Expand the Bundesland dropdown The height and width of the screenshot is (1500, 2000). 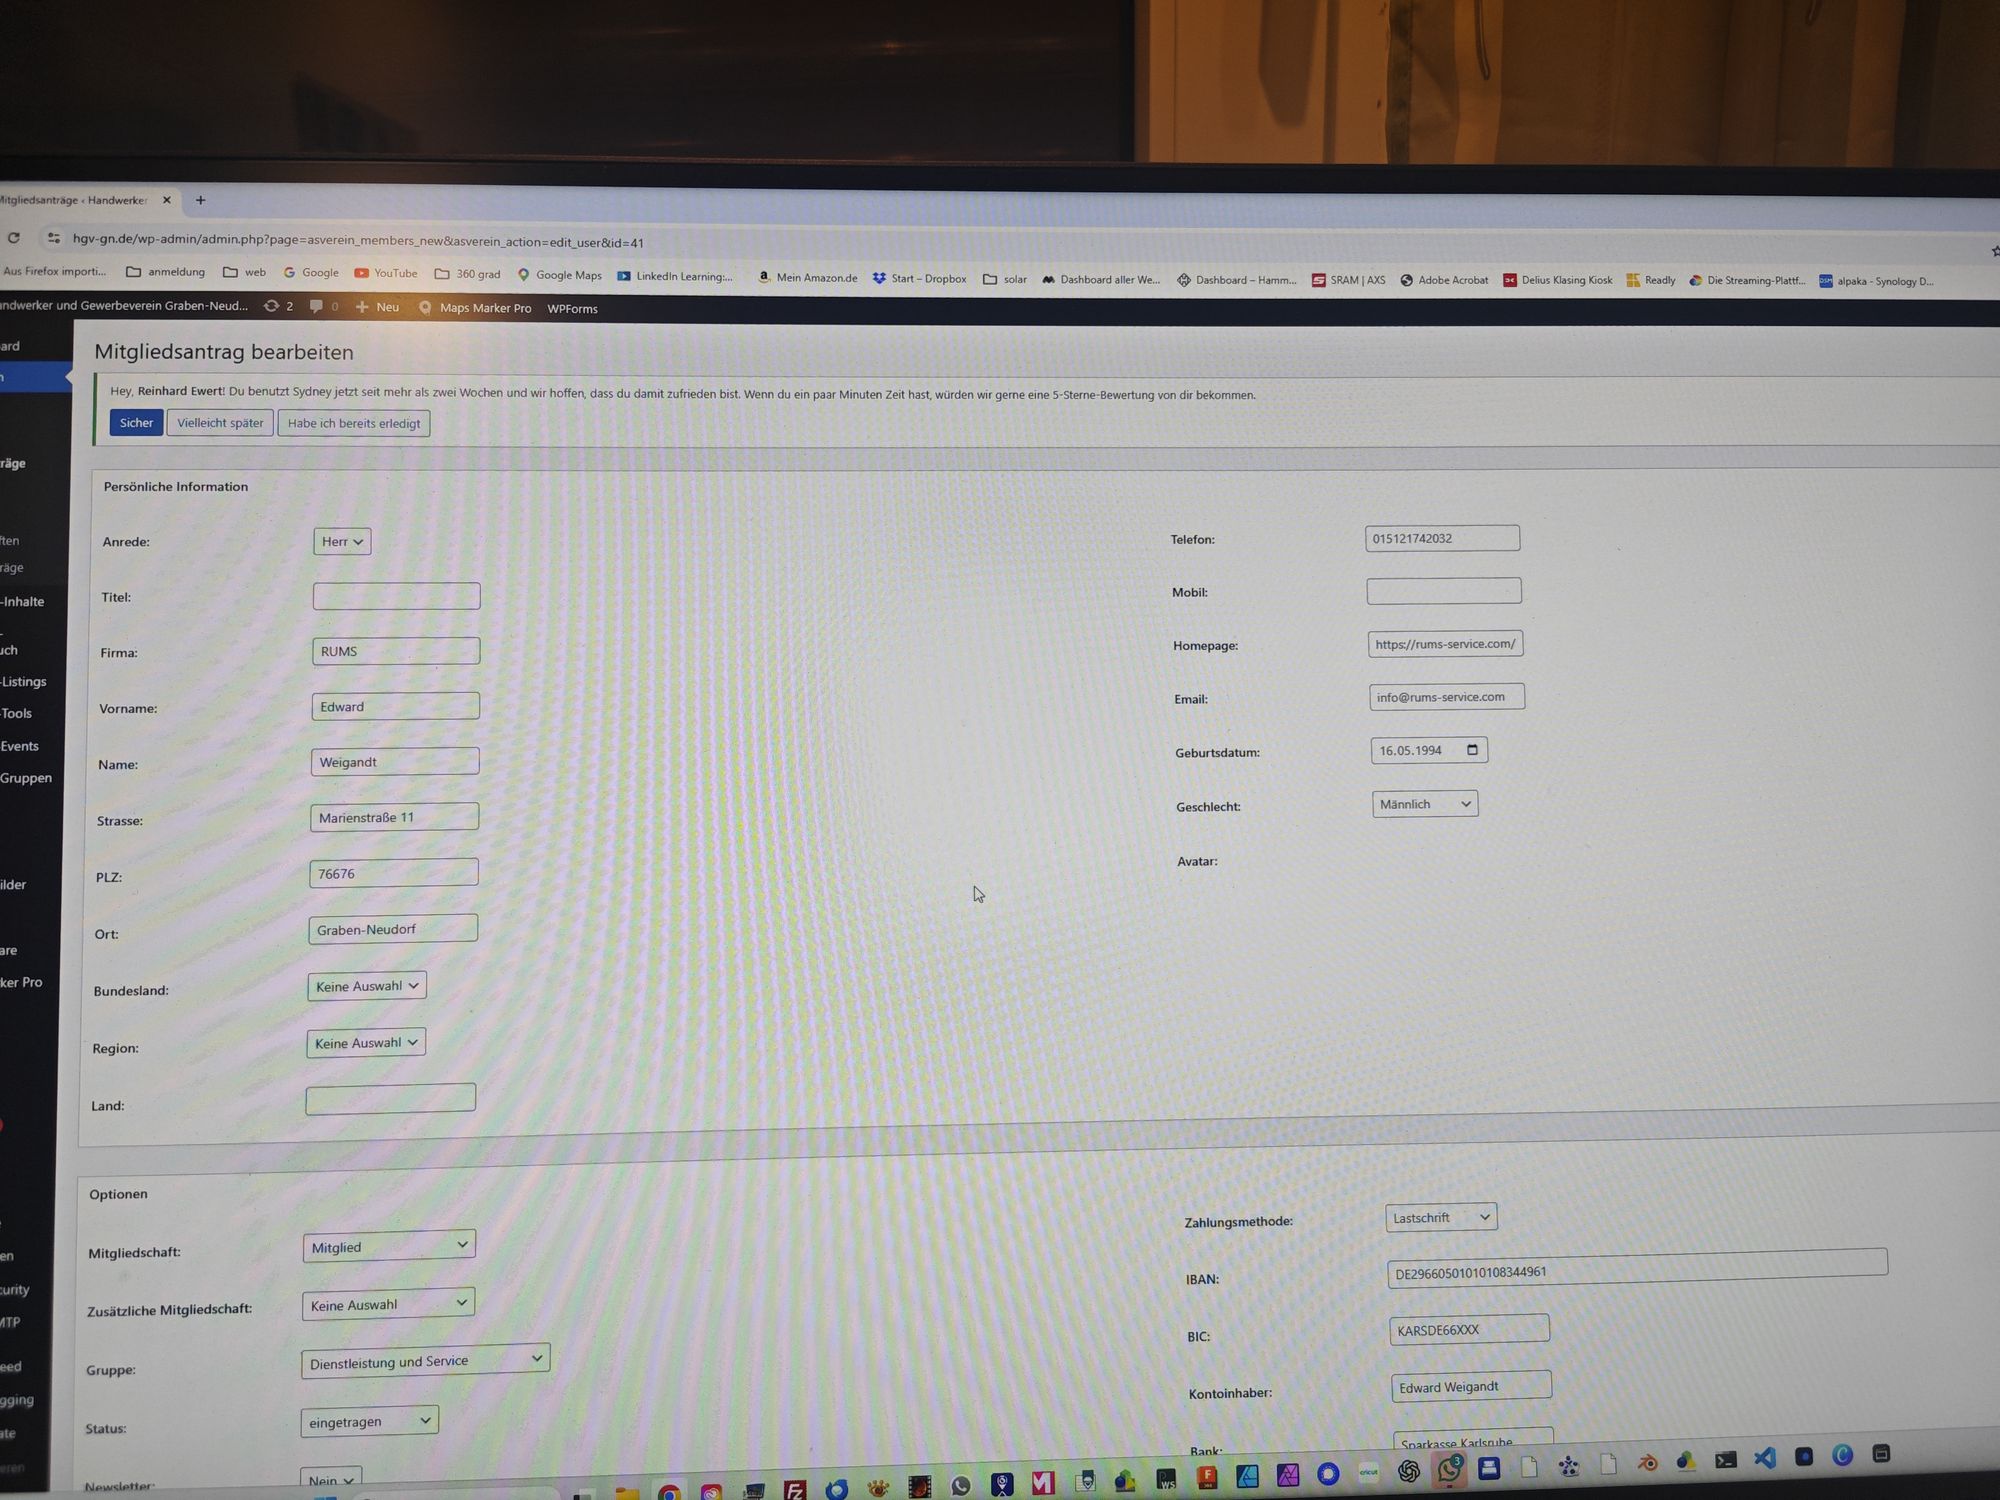(367, 986)
